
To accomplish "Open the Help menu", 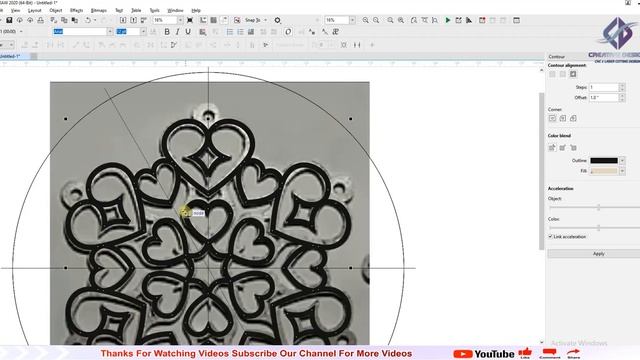I will point(196,10).
